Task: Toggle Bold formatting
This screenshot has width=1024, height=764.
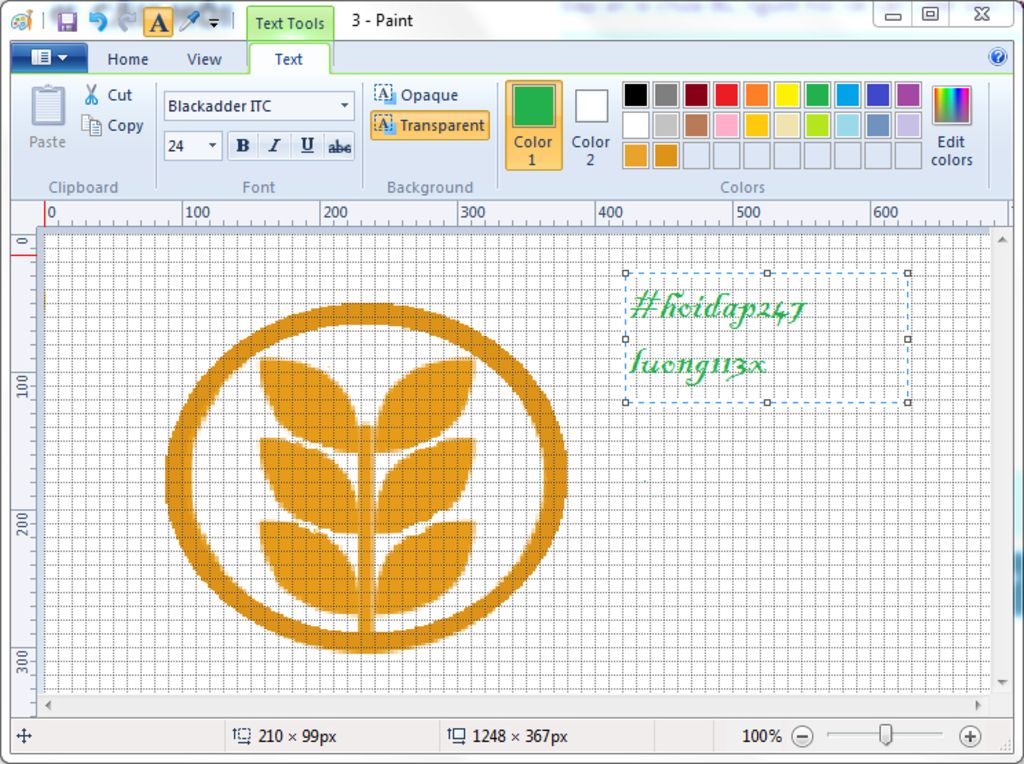Action: pos(243,146)
